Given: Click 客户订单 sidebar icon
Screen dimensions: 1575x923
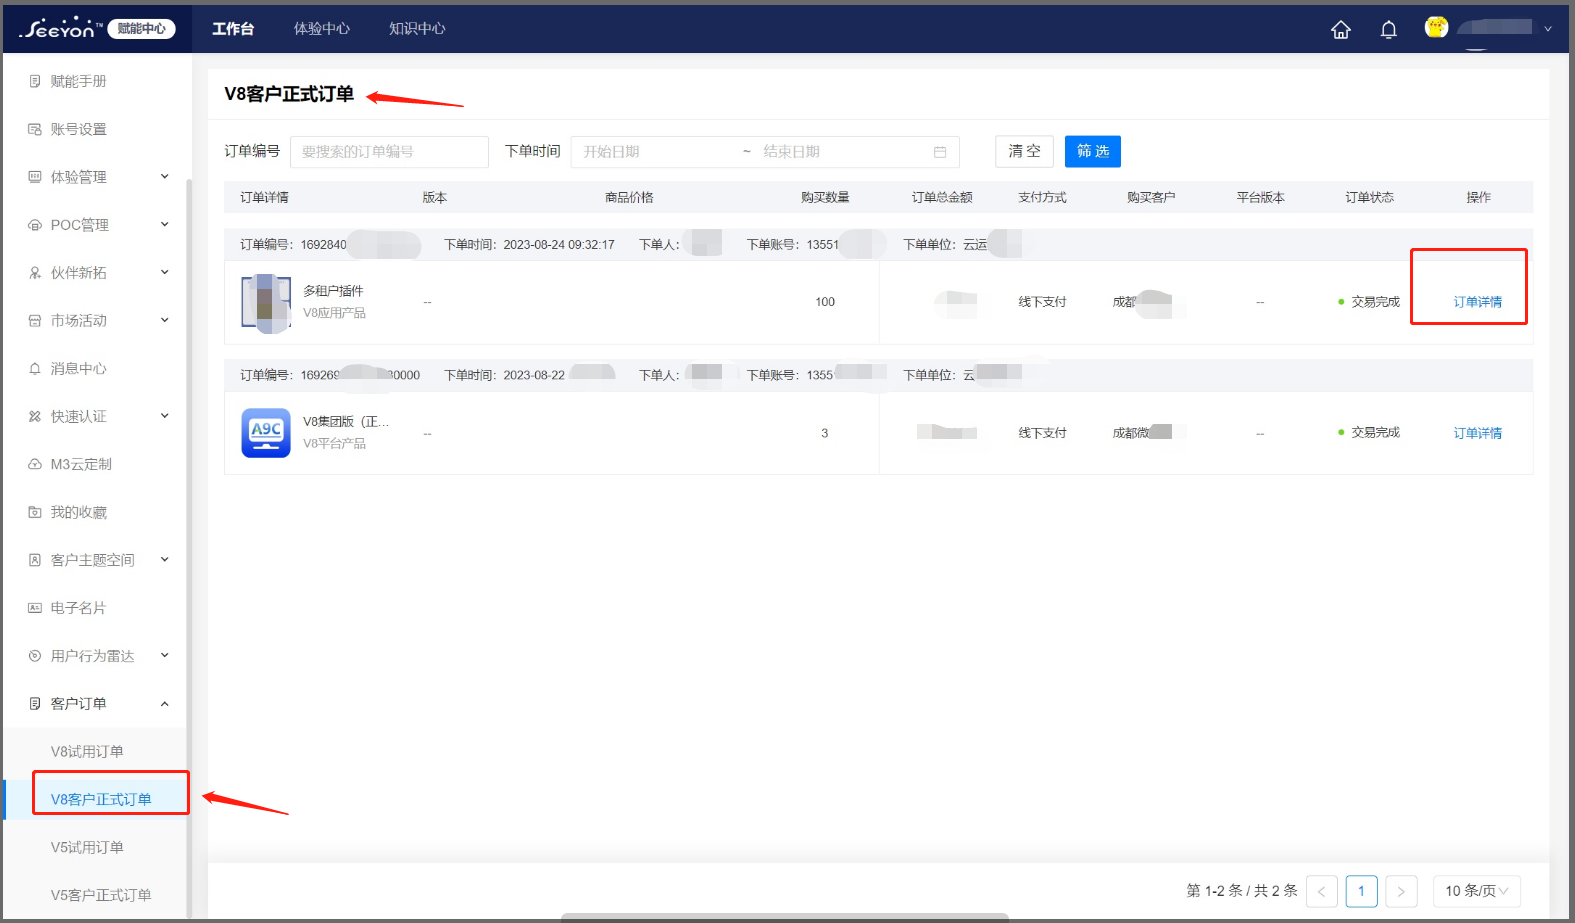Looking at the screenshot, I should click(35, 704).
